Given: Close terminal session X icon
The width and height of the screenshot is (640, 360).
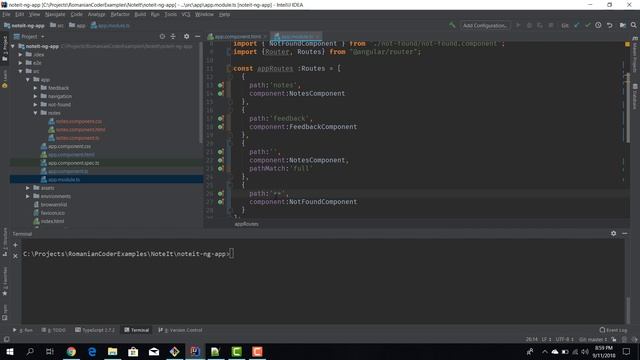Looking at the screenshot, I should coord(16,256).
